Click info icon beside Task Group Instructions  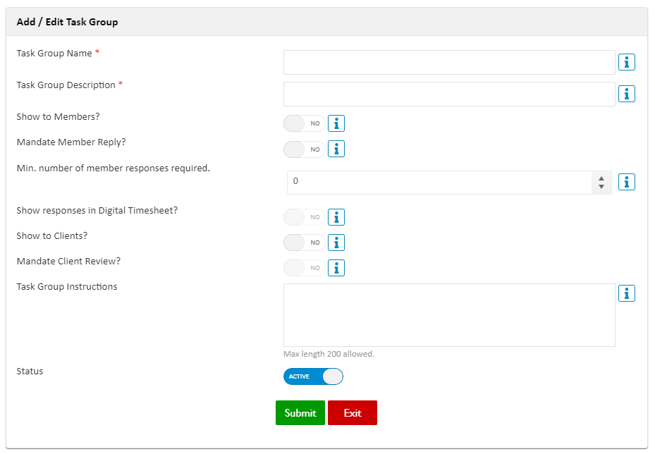pos(626,293)
